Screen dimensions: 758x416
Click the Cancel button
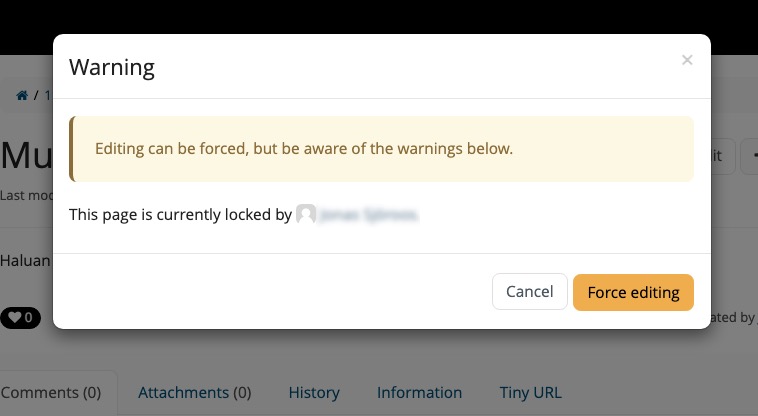[529, 292]
